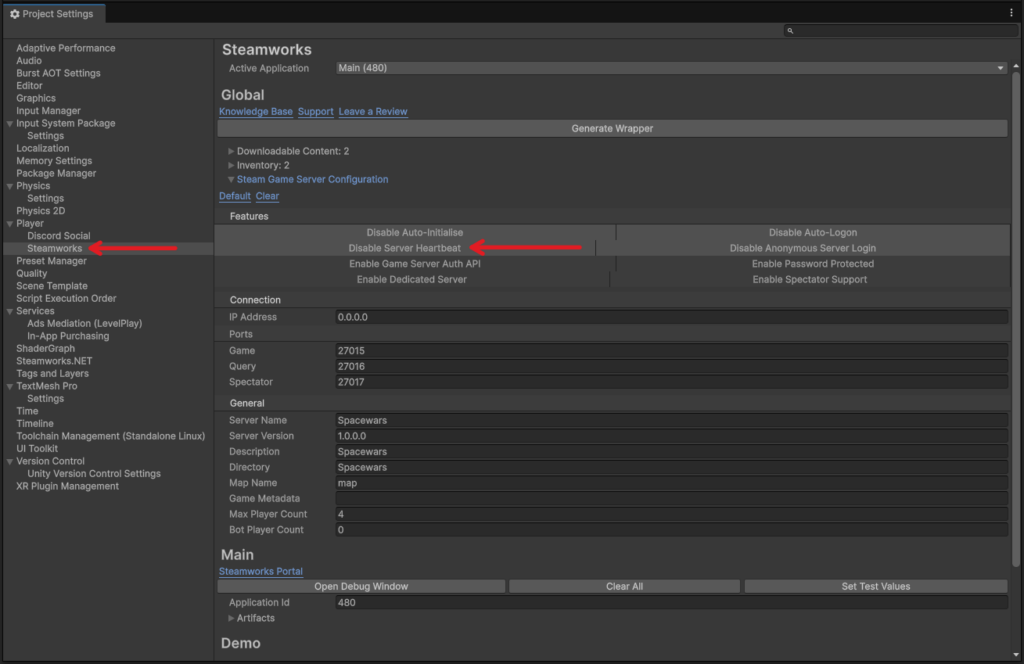Toggle Disable Server Heartbeat feature
The image size is (1024, 664).
404,248
